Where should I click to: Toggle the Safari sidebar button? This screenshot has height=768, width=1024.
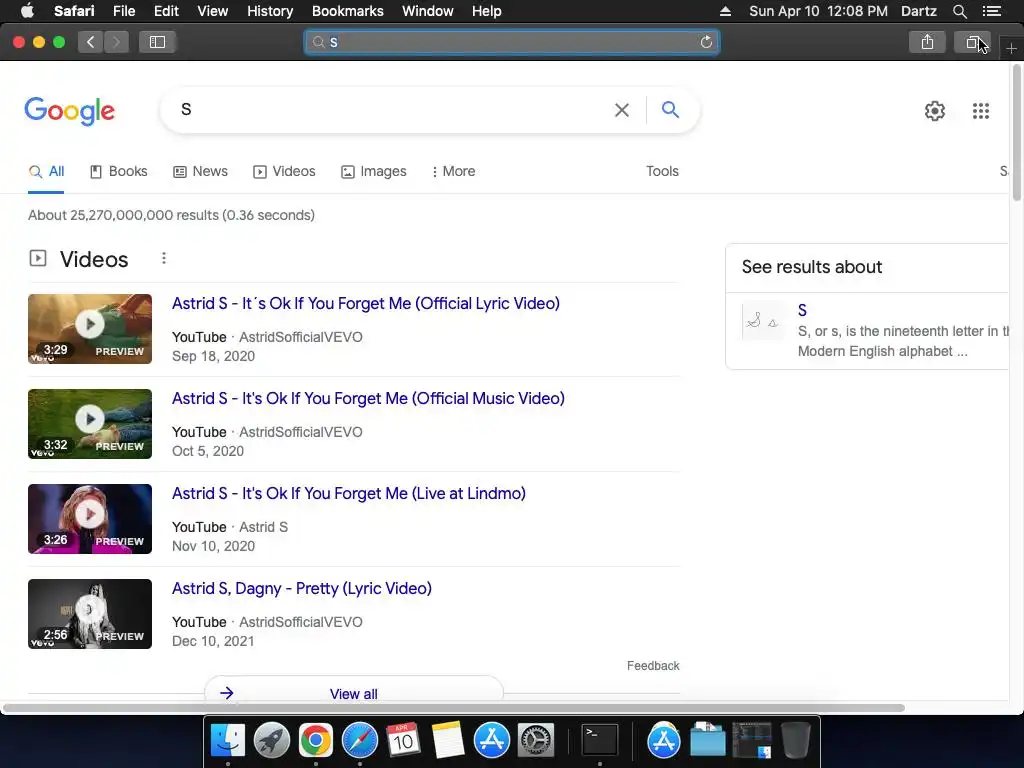pyautogui.click(x=157, y=42)
